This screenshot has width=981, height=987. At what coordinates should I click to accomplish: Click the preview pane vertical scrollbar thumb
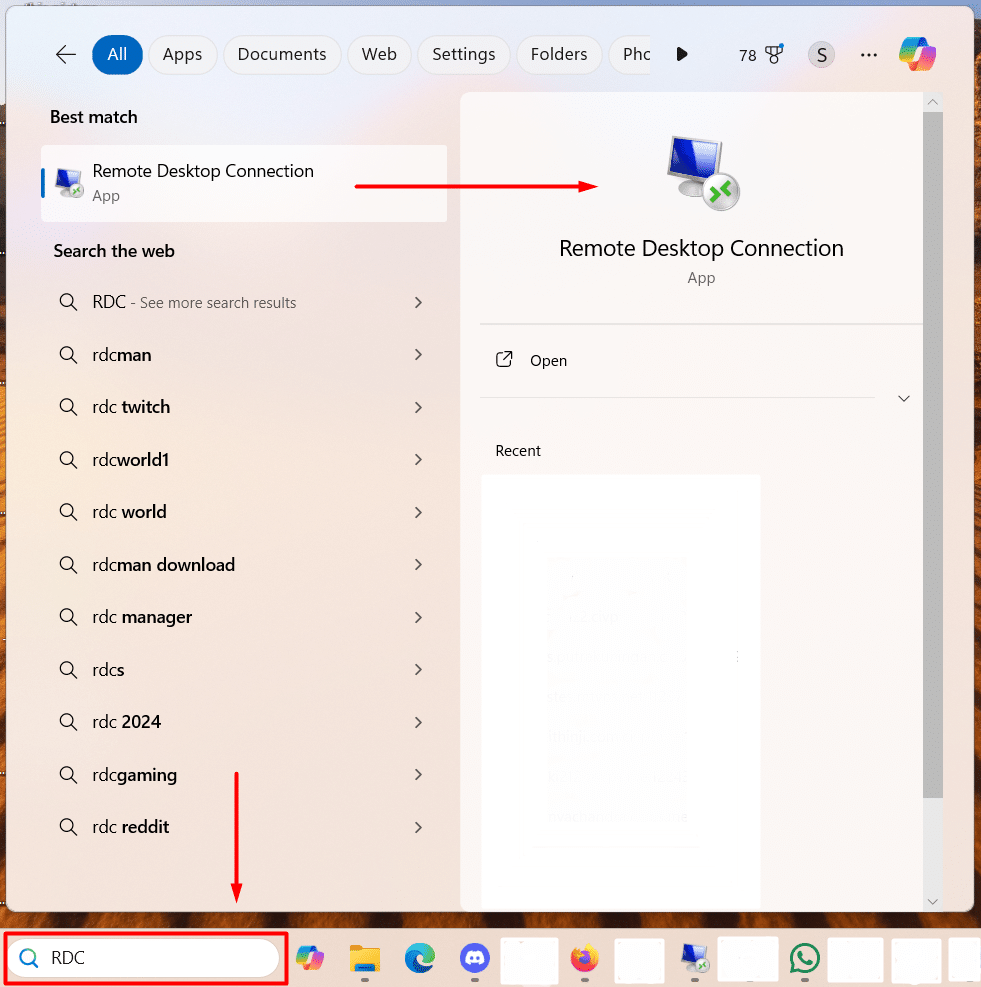click(x=933, y=455)
